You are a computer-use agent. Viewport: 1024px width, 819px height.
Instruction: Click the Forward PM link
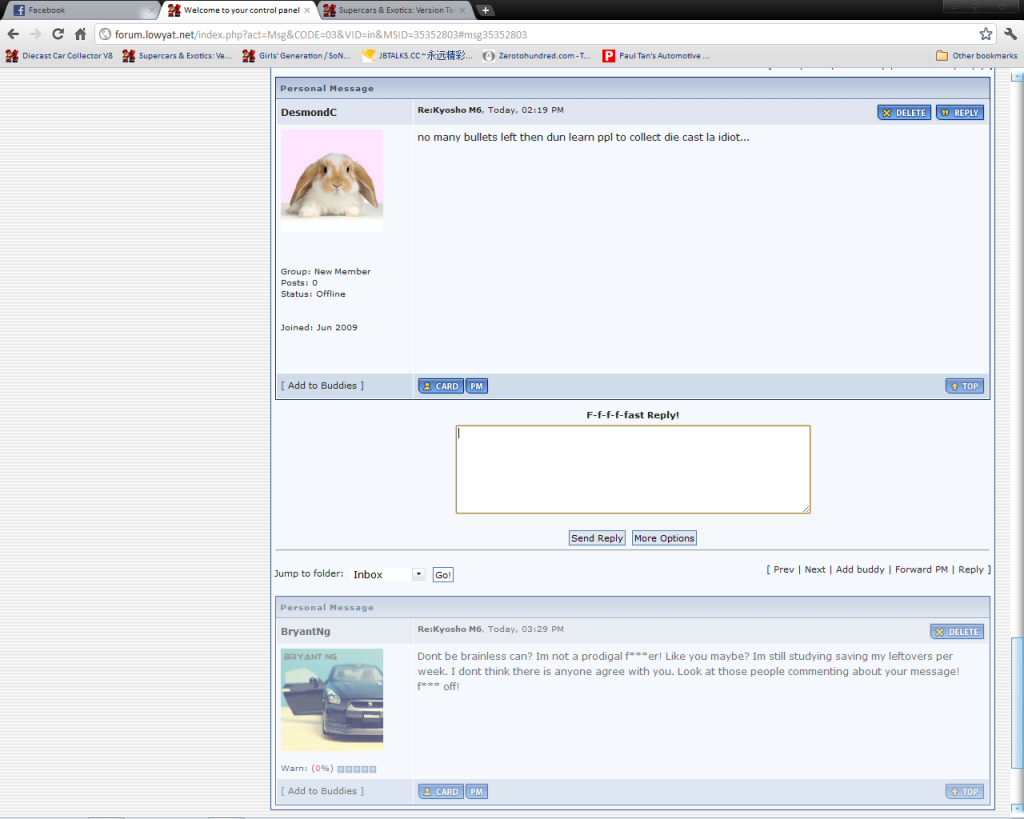tap(921, 569)
